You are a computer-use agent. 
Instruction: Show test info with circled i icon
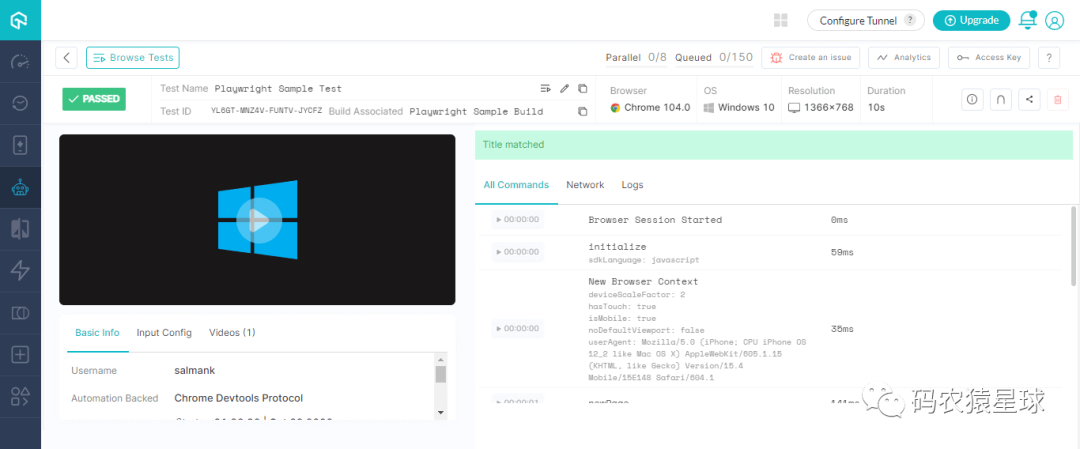[972, 99]
